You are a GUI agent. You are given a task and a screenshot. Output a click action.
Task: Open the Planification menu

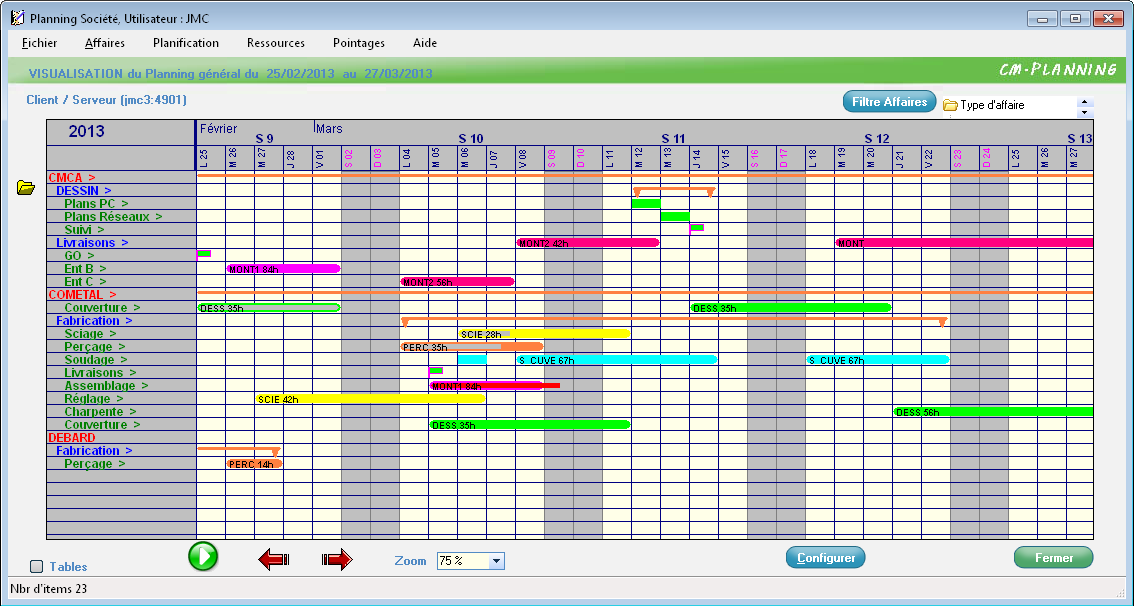pyautogui.click(x=185, y=43)
